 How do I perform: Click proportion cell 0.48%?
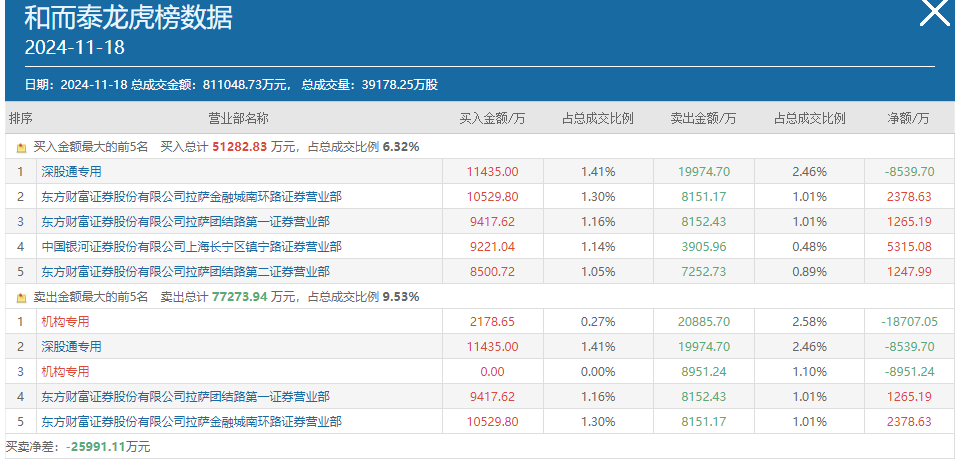click(x=809, y=247)
